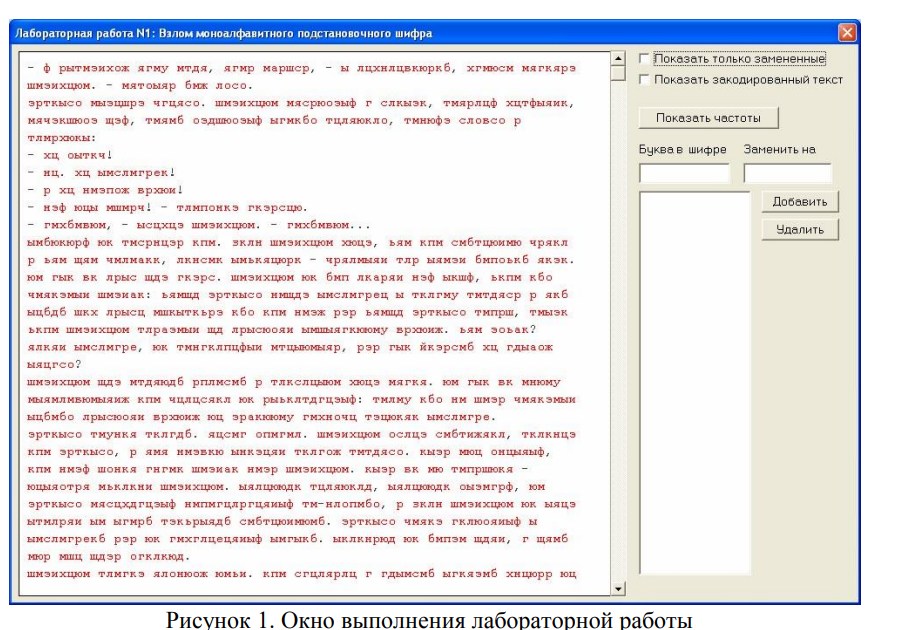Click the line "- хц оыткч" in the text
This screenshot has height=630, width=901.
70,155
